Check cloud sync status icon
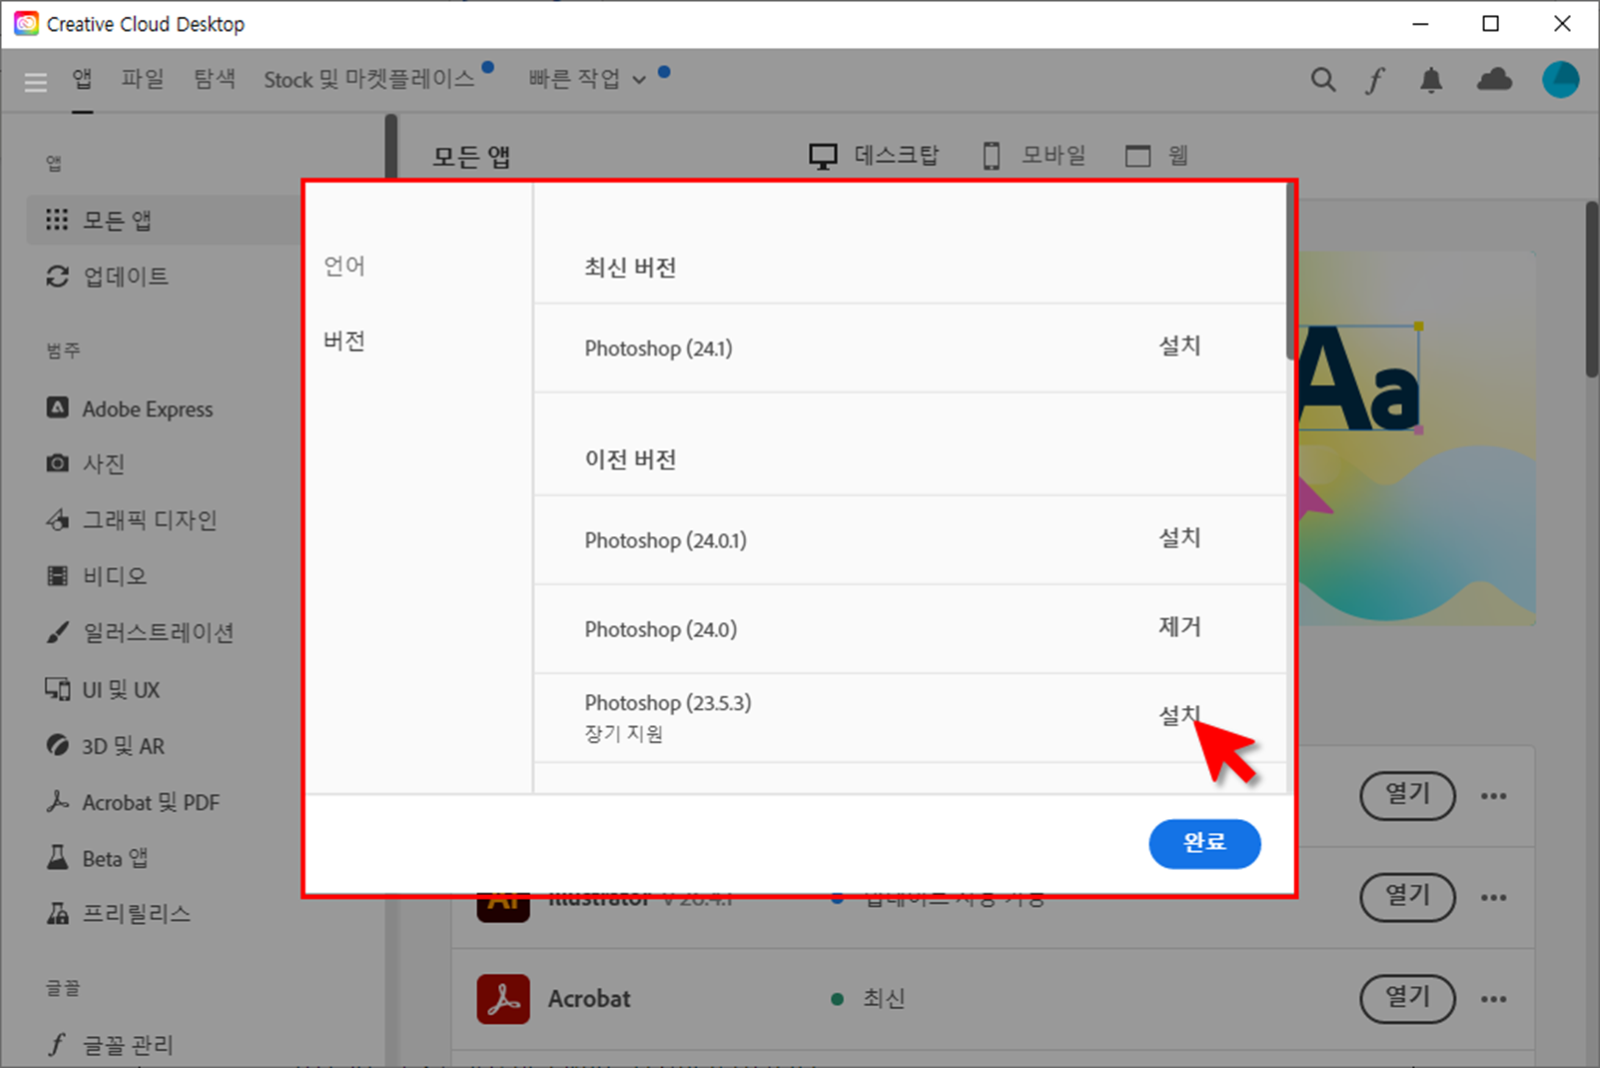 coord(1493,80)
